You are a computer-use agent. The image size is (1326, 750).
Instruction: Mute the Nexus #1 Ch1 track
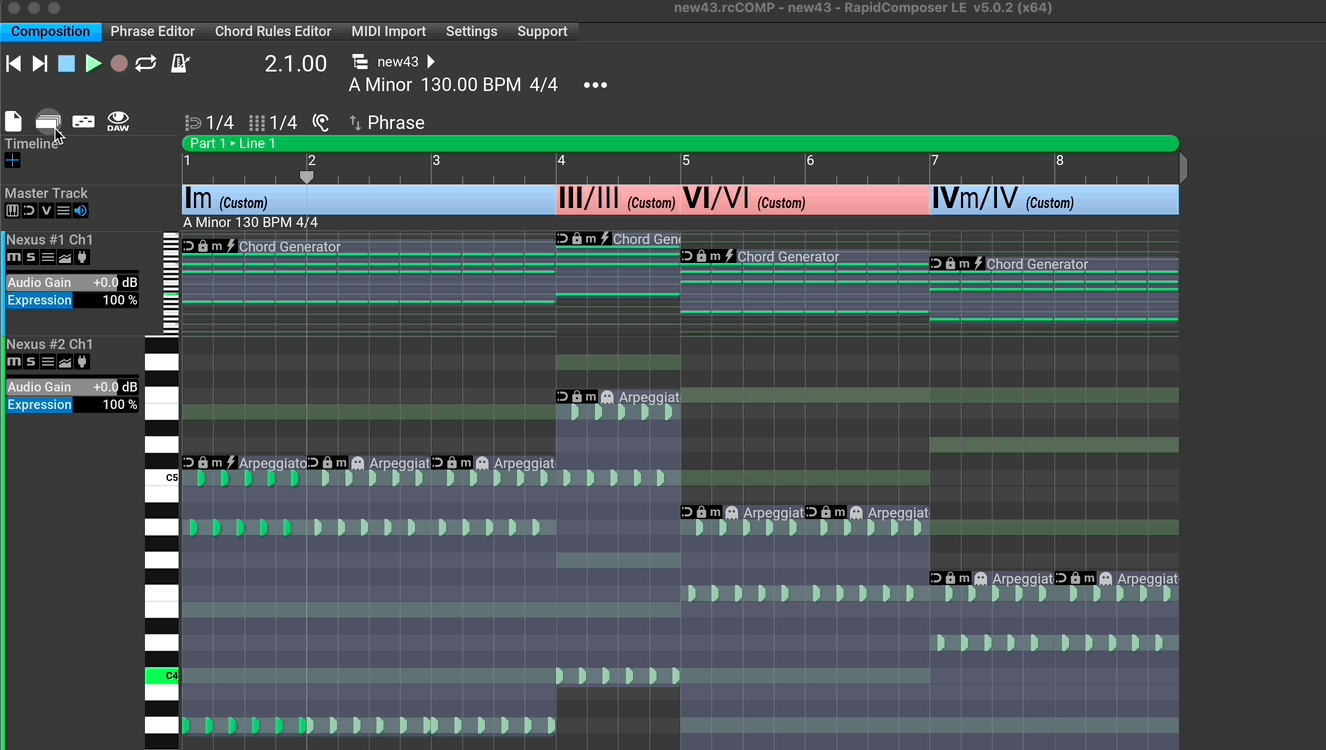point(13,258)
